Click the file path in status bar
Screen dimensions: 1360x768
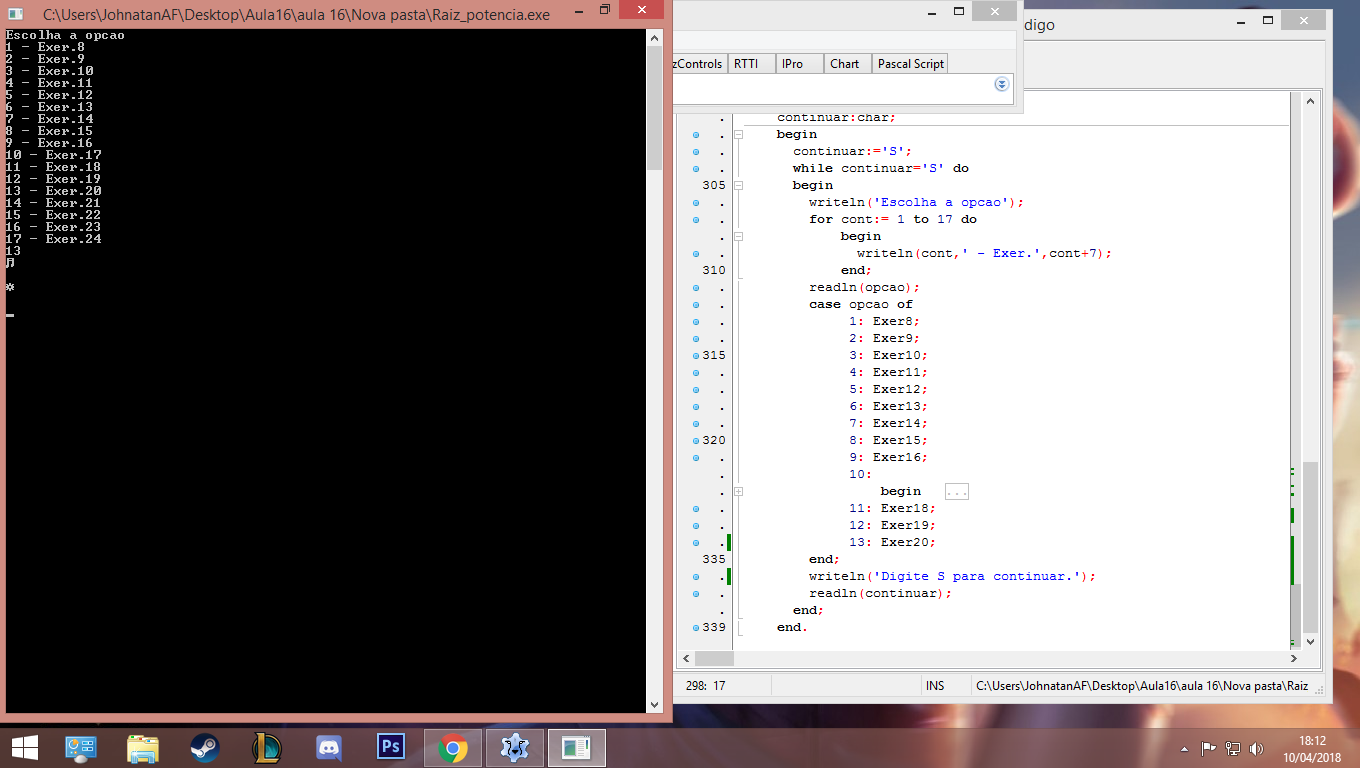coord(1142,686)
